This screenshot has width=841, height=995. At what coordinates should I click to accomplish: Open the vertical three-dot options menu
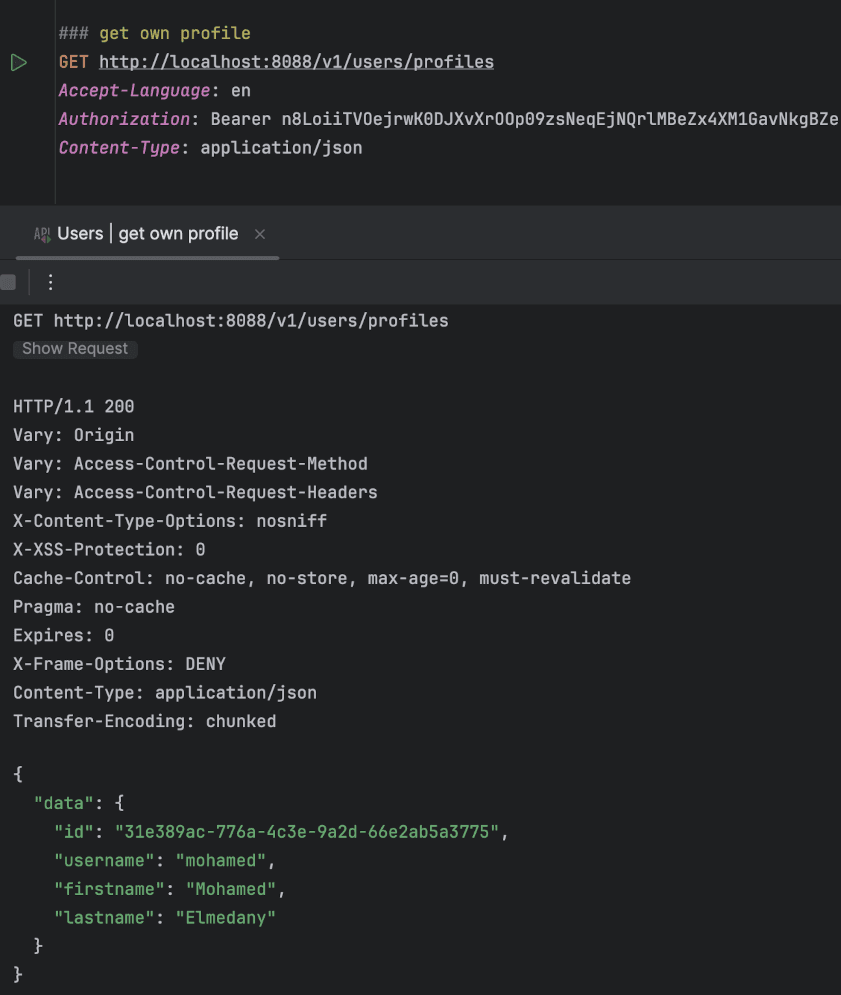[x=50, y=282]
